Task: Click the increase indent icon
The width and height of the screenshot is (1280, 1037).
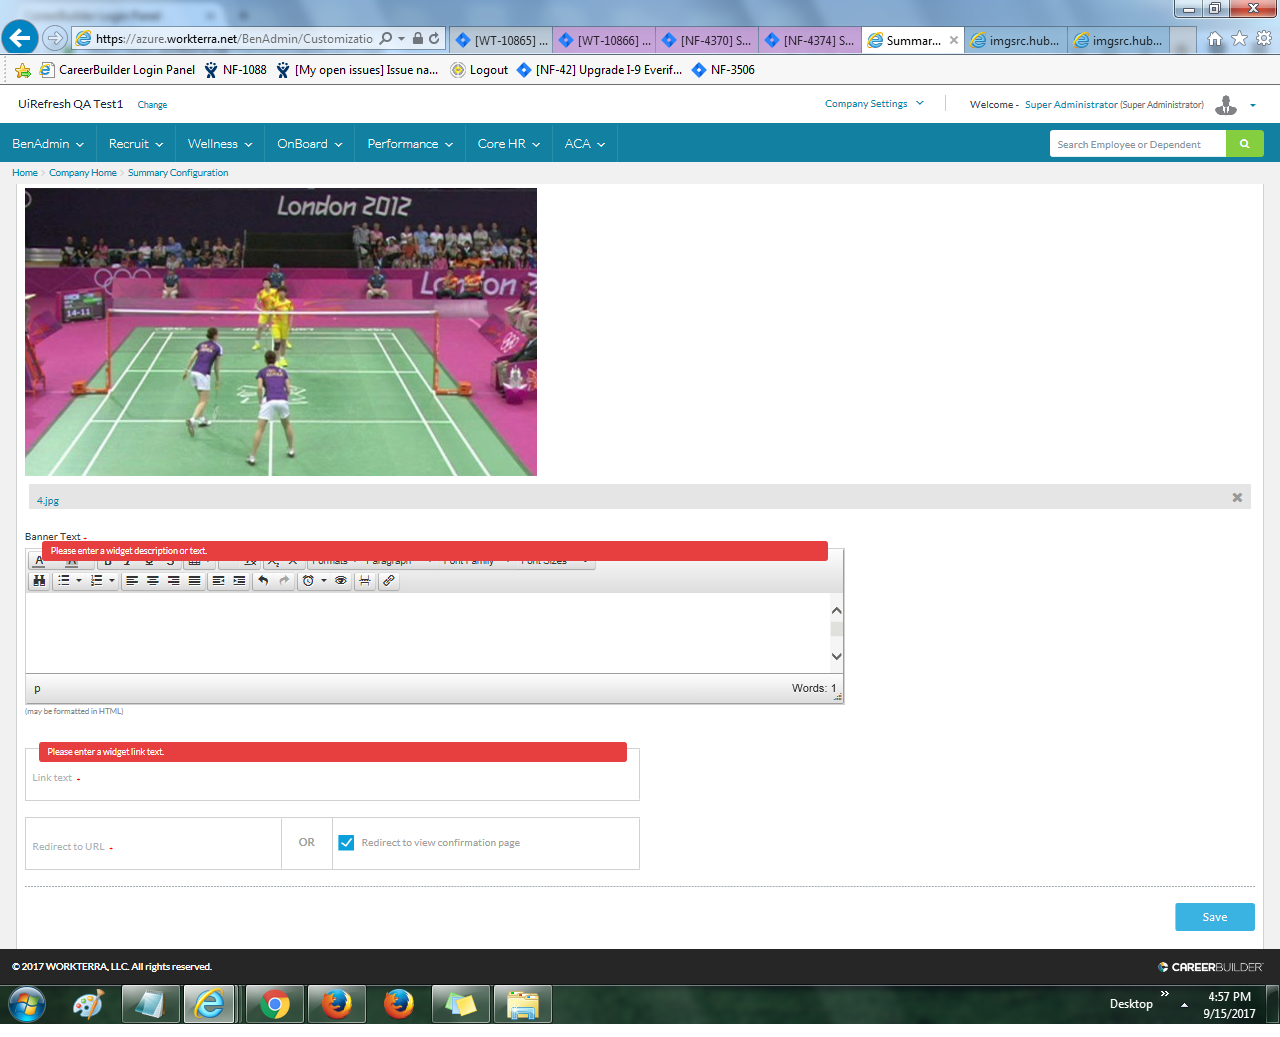Action: pos(239,580)
